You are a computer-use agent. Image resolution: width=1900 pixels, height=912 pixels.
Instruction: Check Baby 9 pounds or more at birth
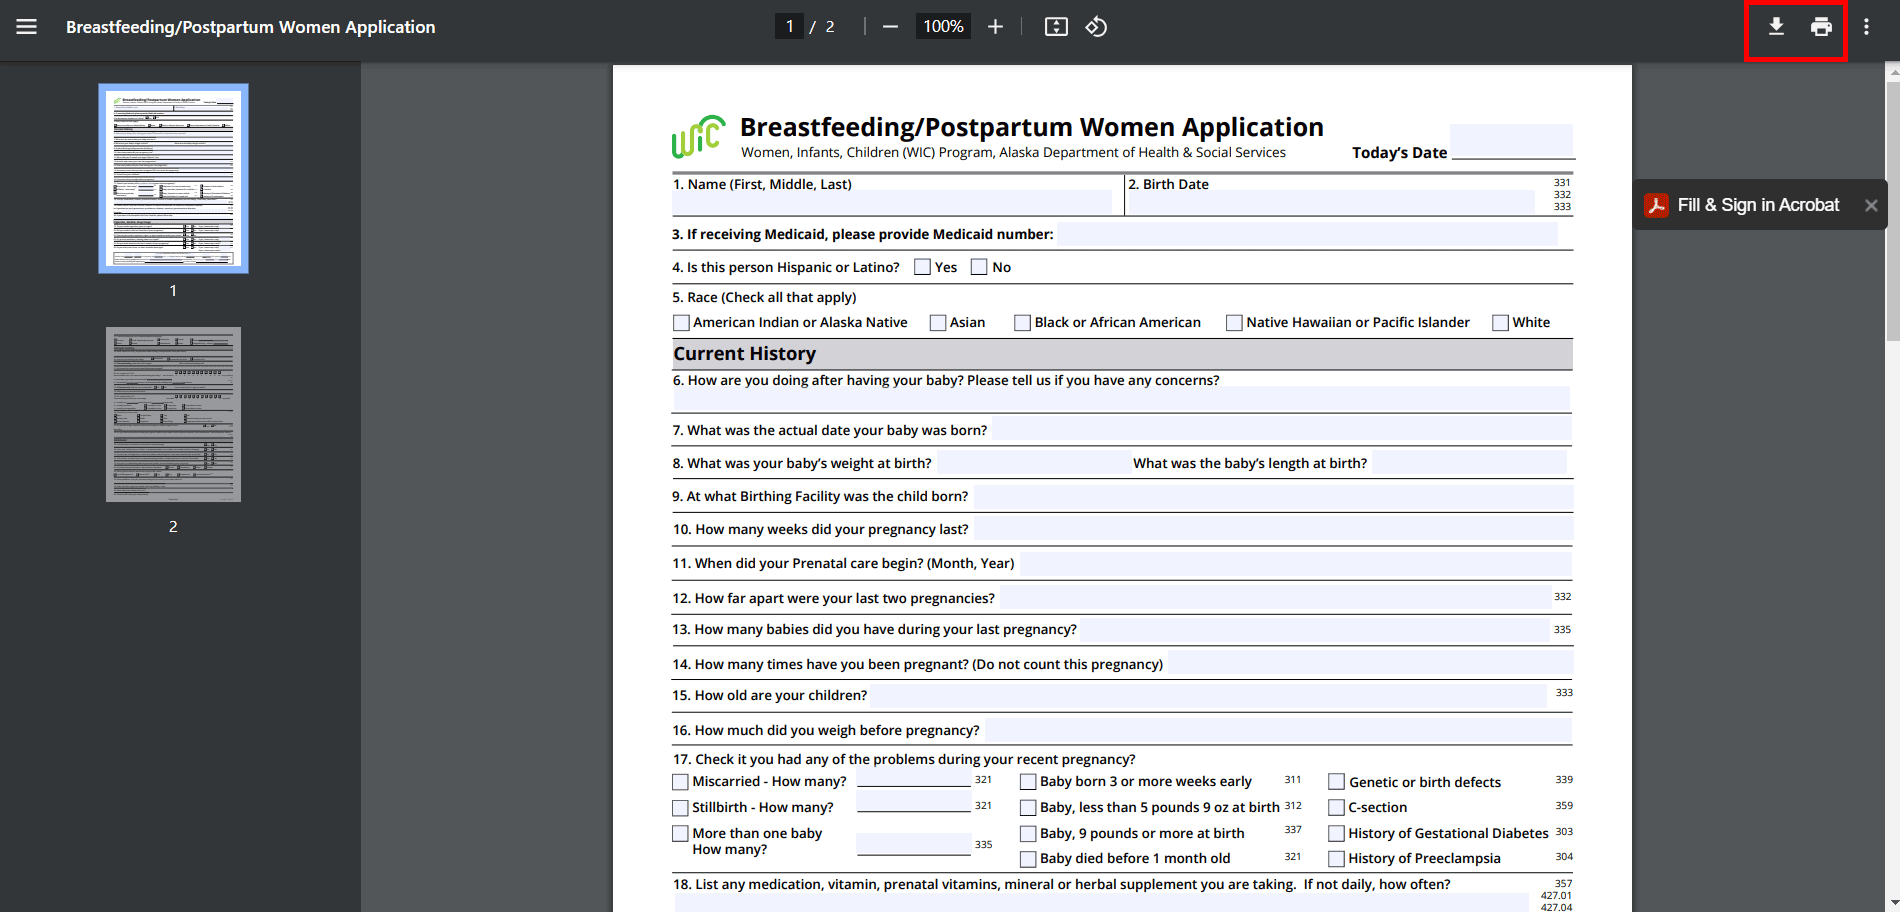1028,834
